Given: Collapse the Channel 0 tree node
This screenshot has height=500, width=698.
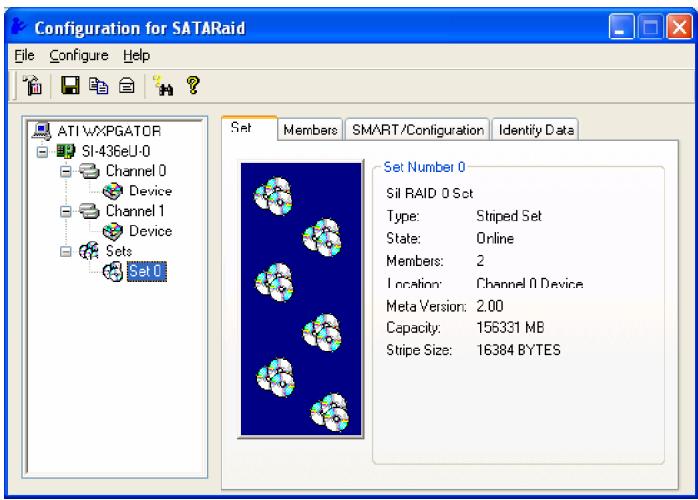Looking at the screenshot, I should [x=65, y=171].
